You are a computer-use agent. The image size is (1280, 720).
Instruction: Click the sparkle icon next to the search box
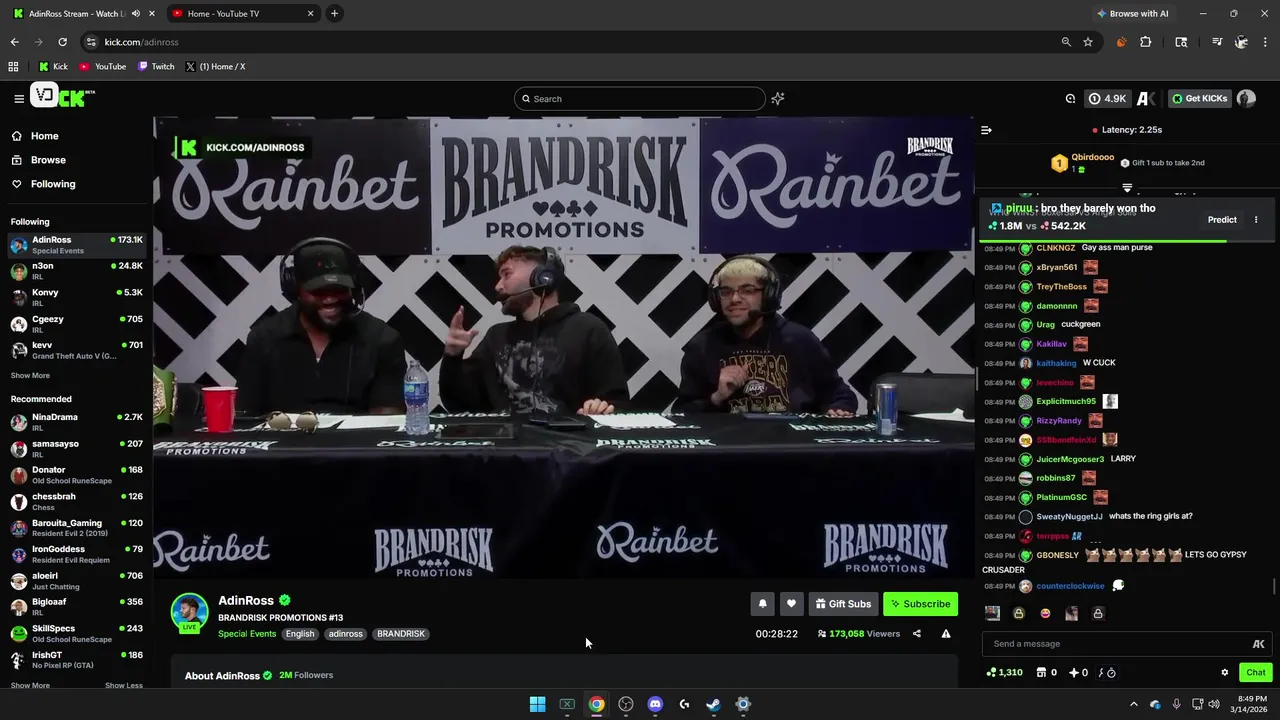click(778, 98)
